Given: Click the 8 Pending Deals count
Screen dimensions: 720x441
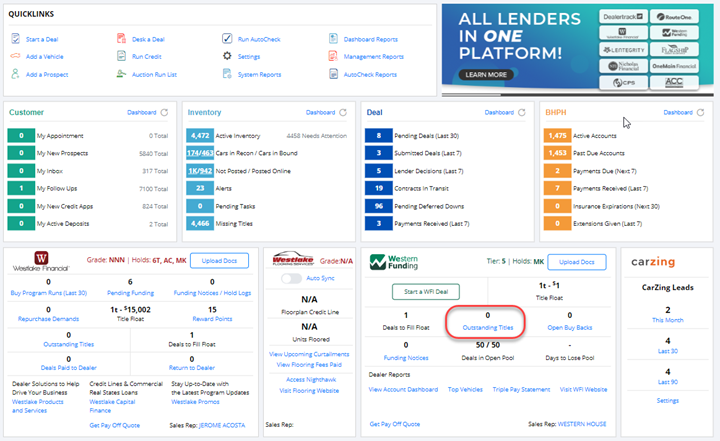Looking at the screenshot, I should [x=379, y=136].
